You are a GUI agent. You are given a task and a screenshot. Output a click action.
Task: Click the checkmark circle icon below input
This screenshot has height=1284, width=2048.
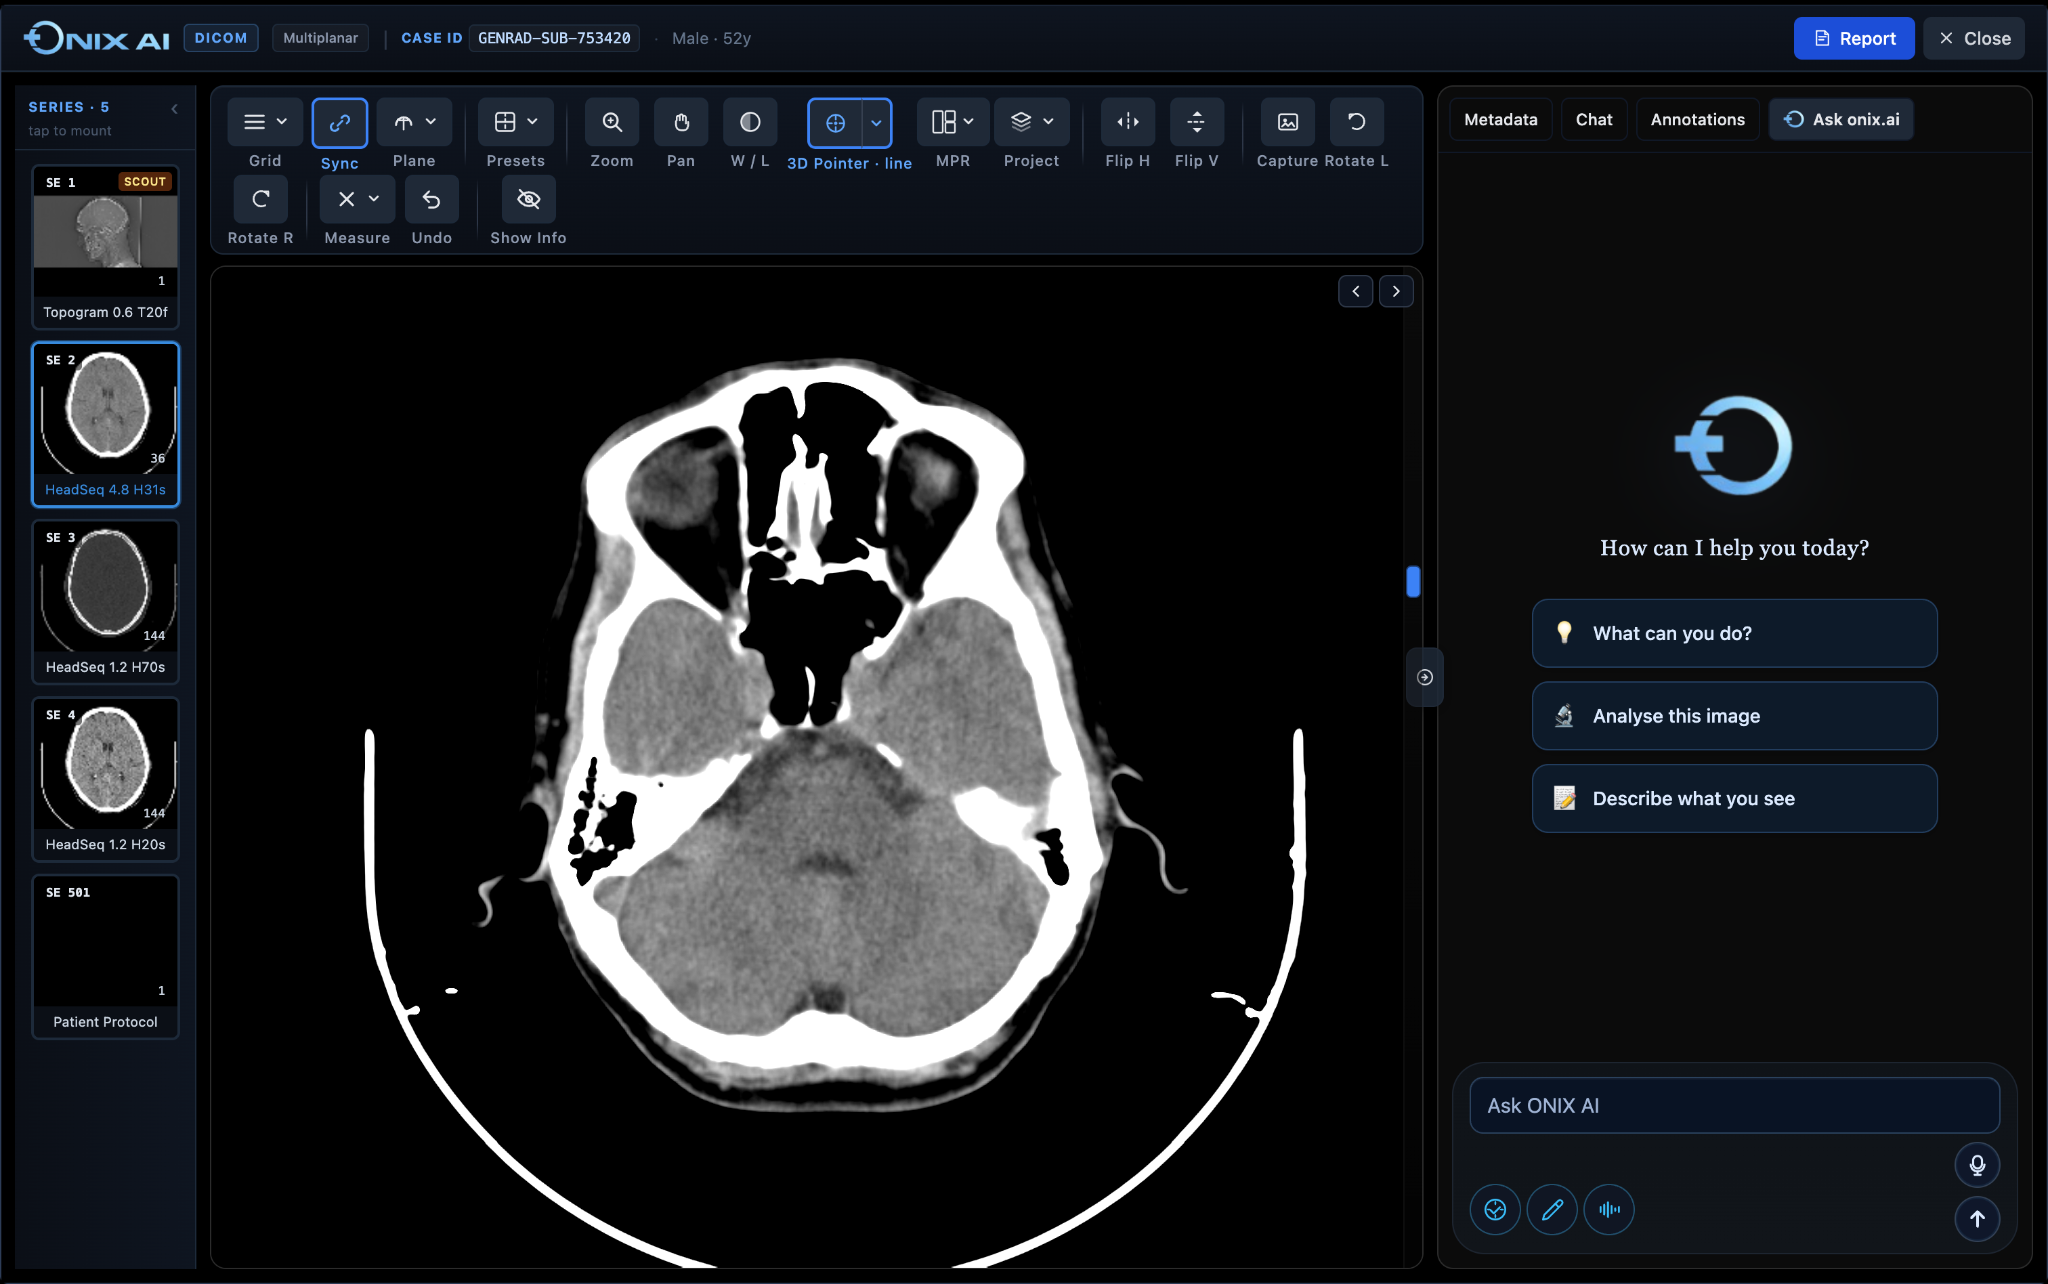point(1495,1210)
